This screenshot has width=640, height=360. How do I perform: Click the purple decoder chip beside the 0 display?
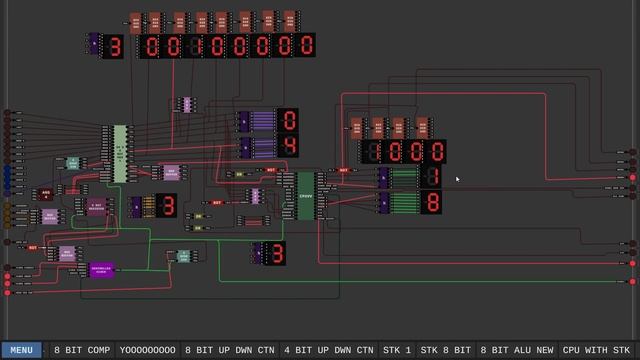(244, 122)
